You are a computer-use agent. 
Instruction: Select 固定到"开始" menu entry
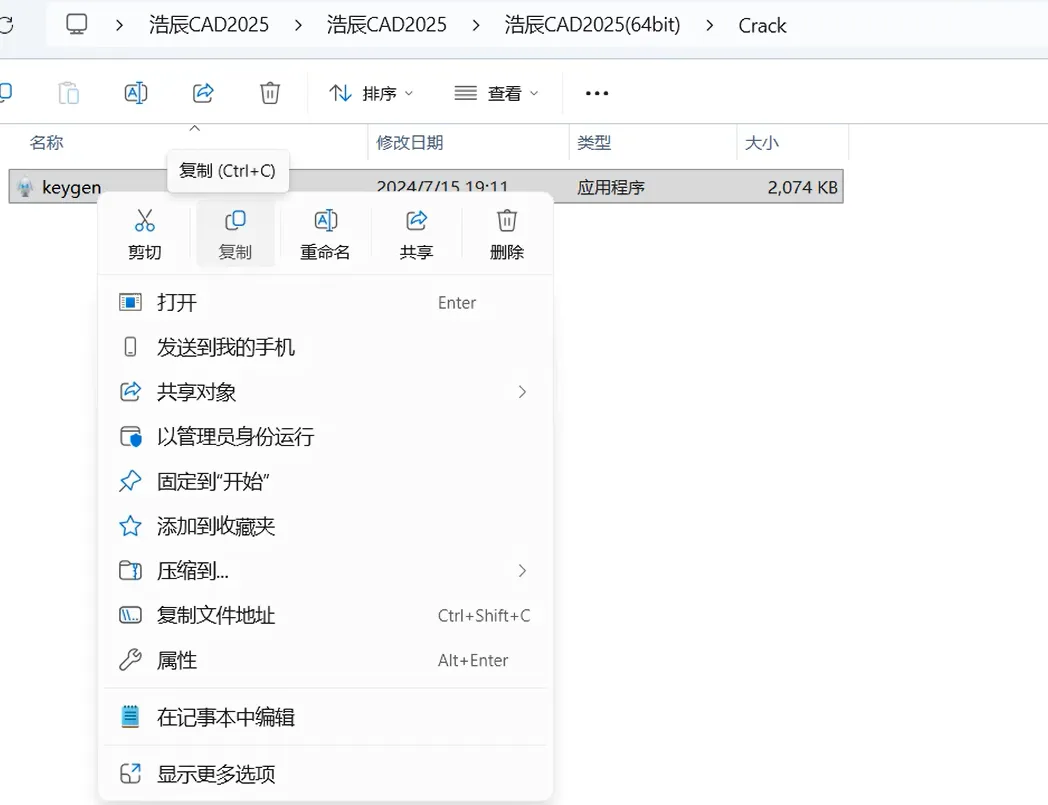(325, 481)
